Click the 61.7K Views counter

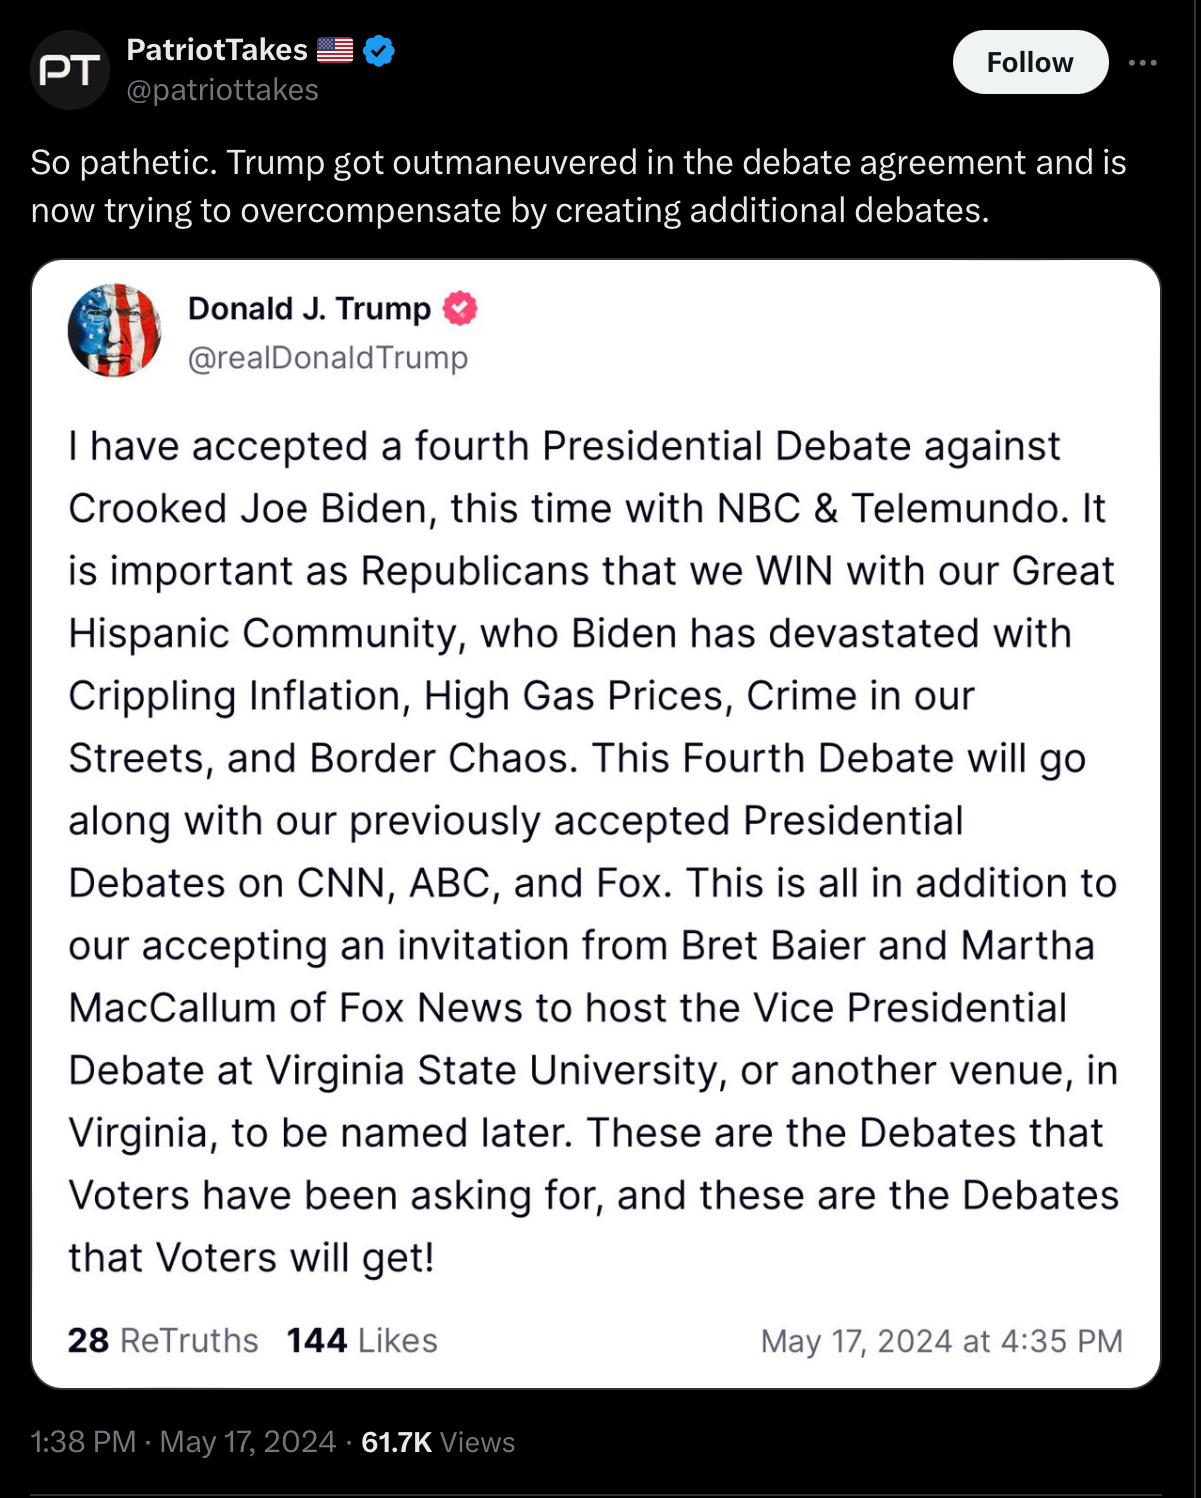tap(437, 1442)
